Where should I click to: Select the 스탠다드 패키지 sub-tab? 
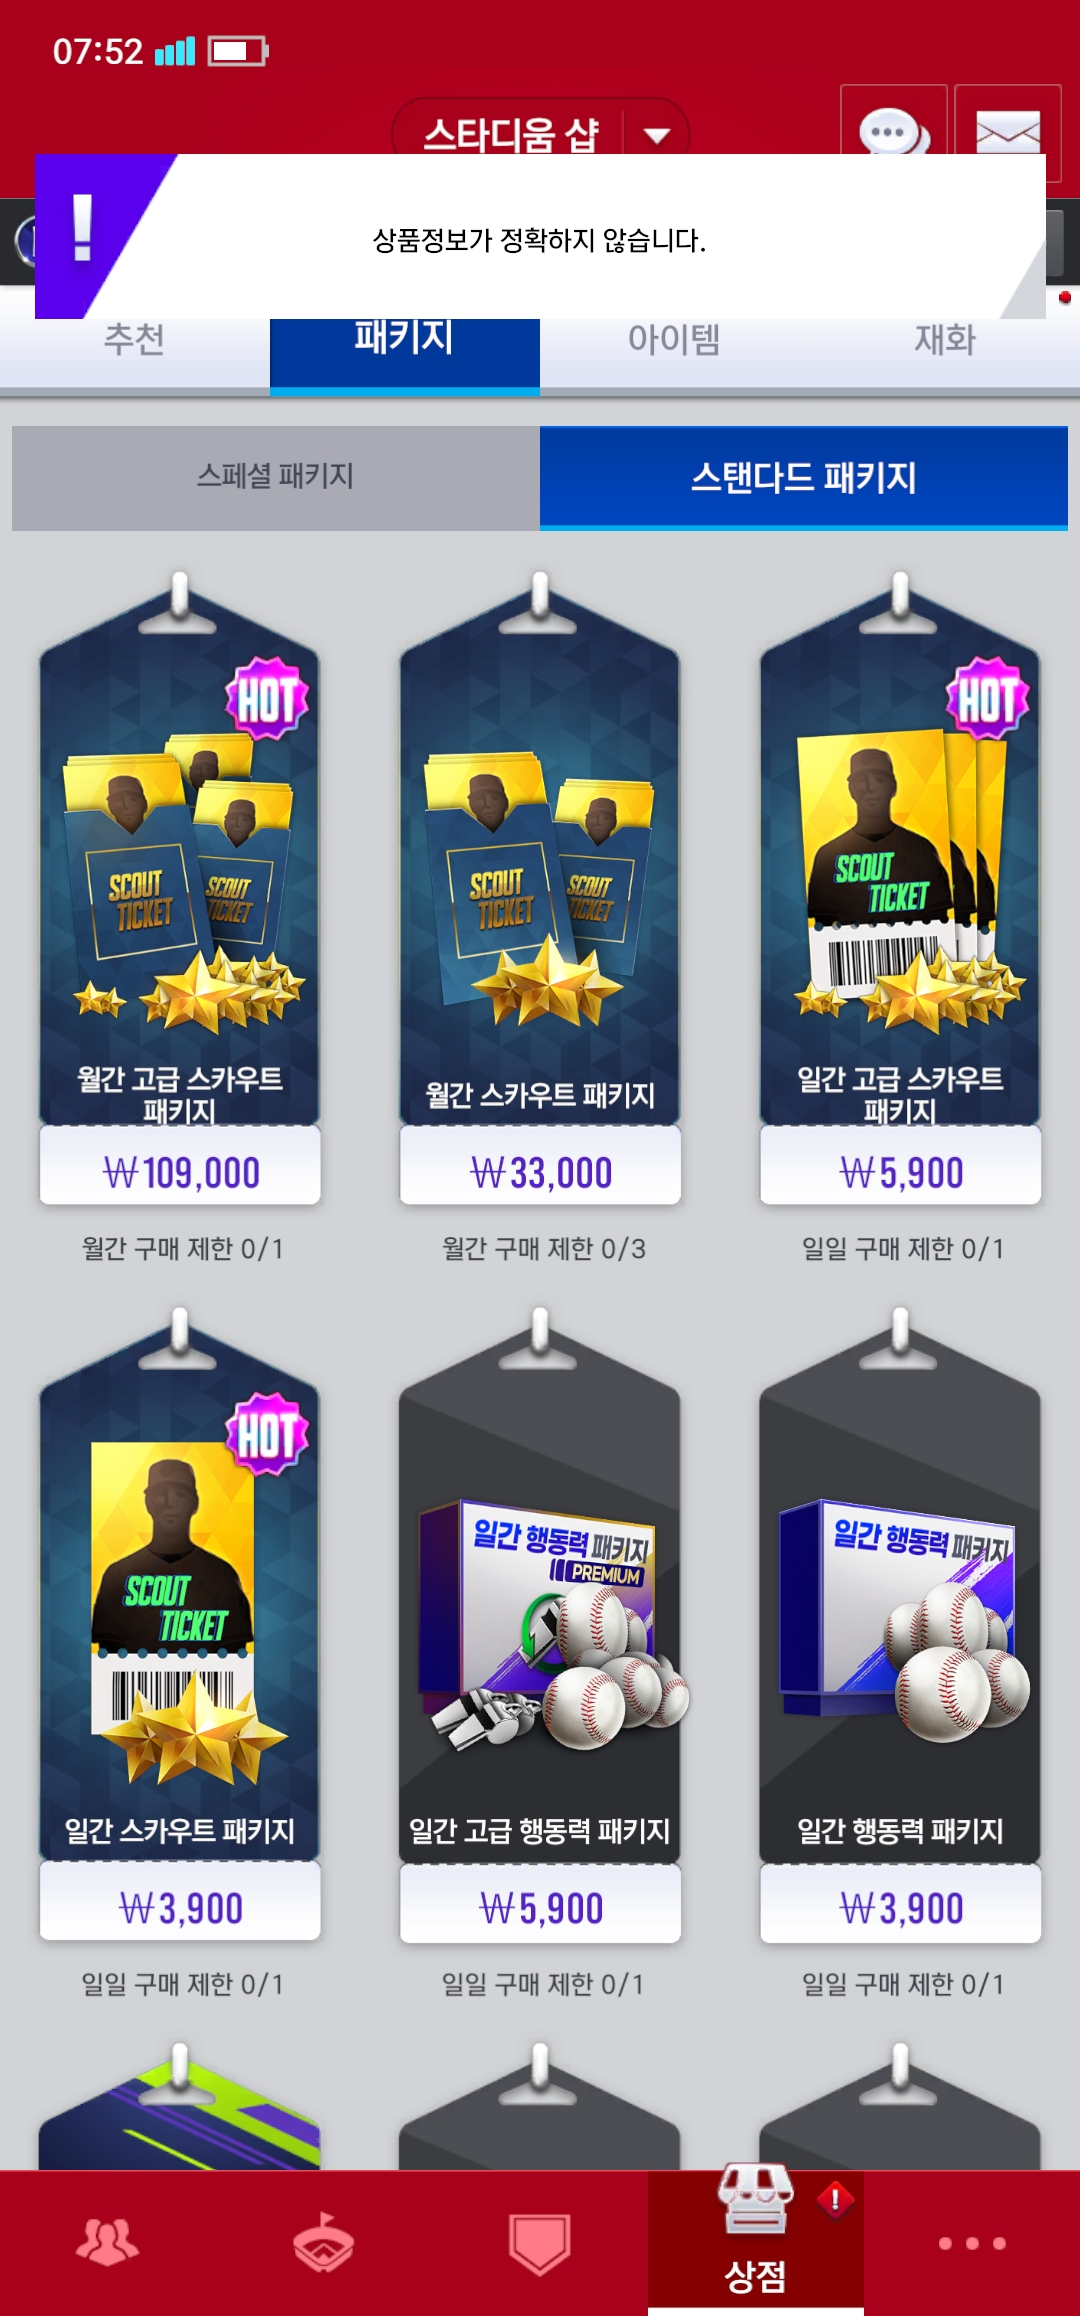pos(804,477)
